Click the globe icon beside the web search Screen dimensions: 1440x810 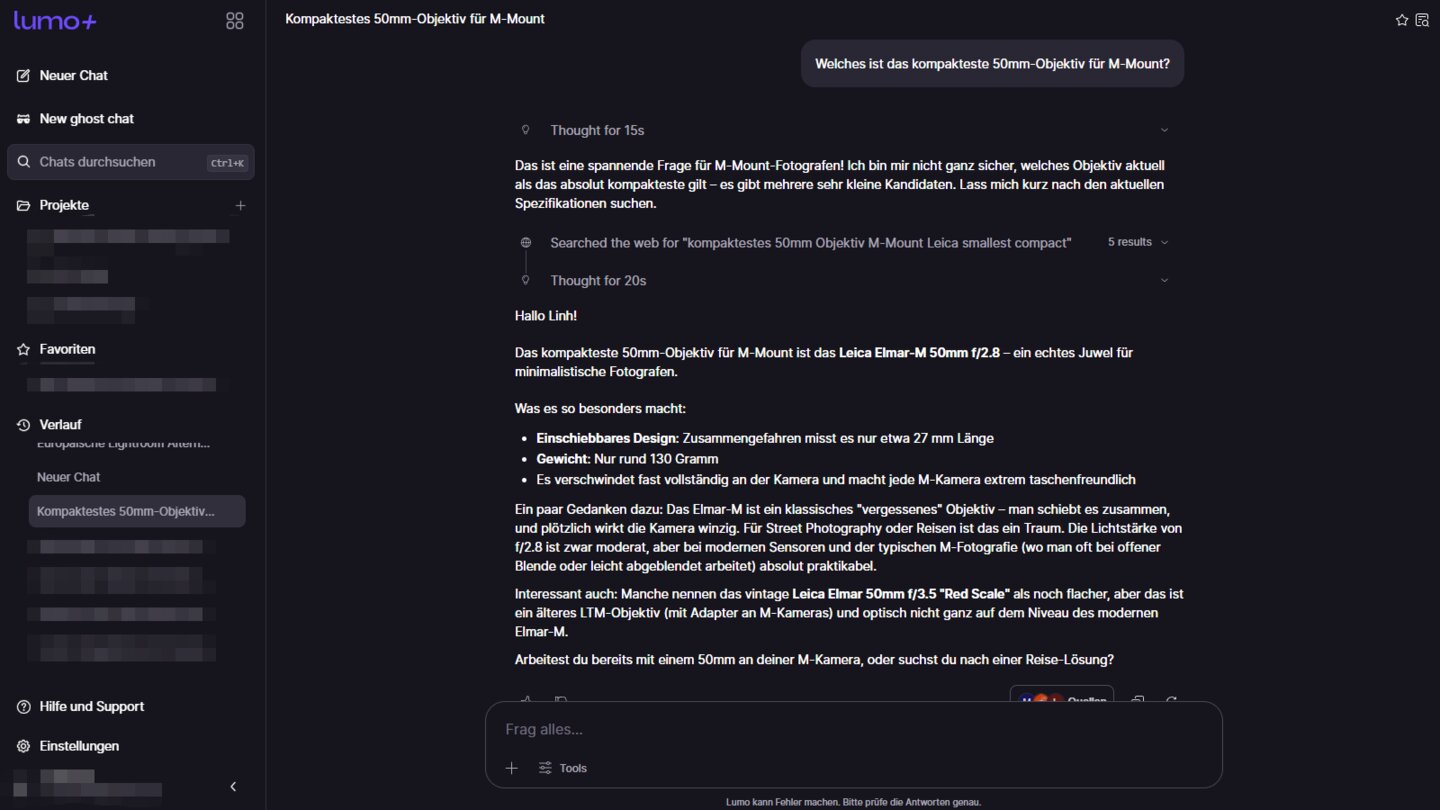pyautogui.click(x=526, y=243)
